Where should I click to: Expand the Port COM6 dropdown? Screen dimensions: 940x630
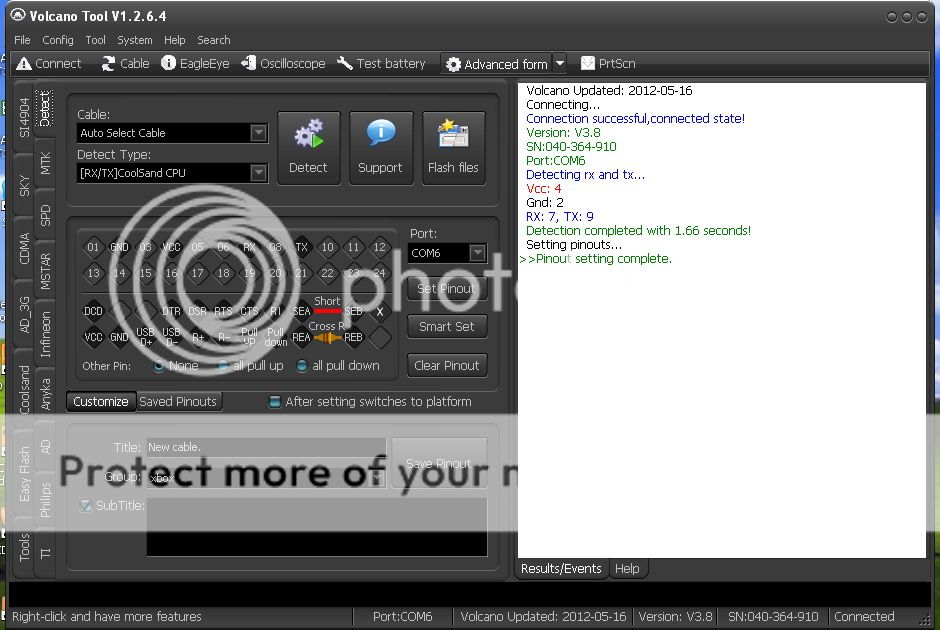tap(477, 253)
